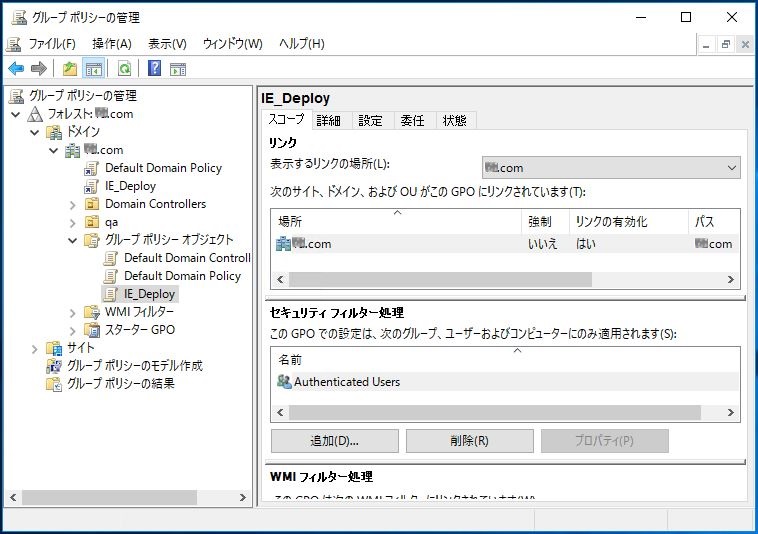Select the グループ ポリシーのモデル作成 node

click(x=134, y=366)
